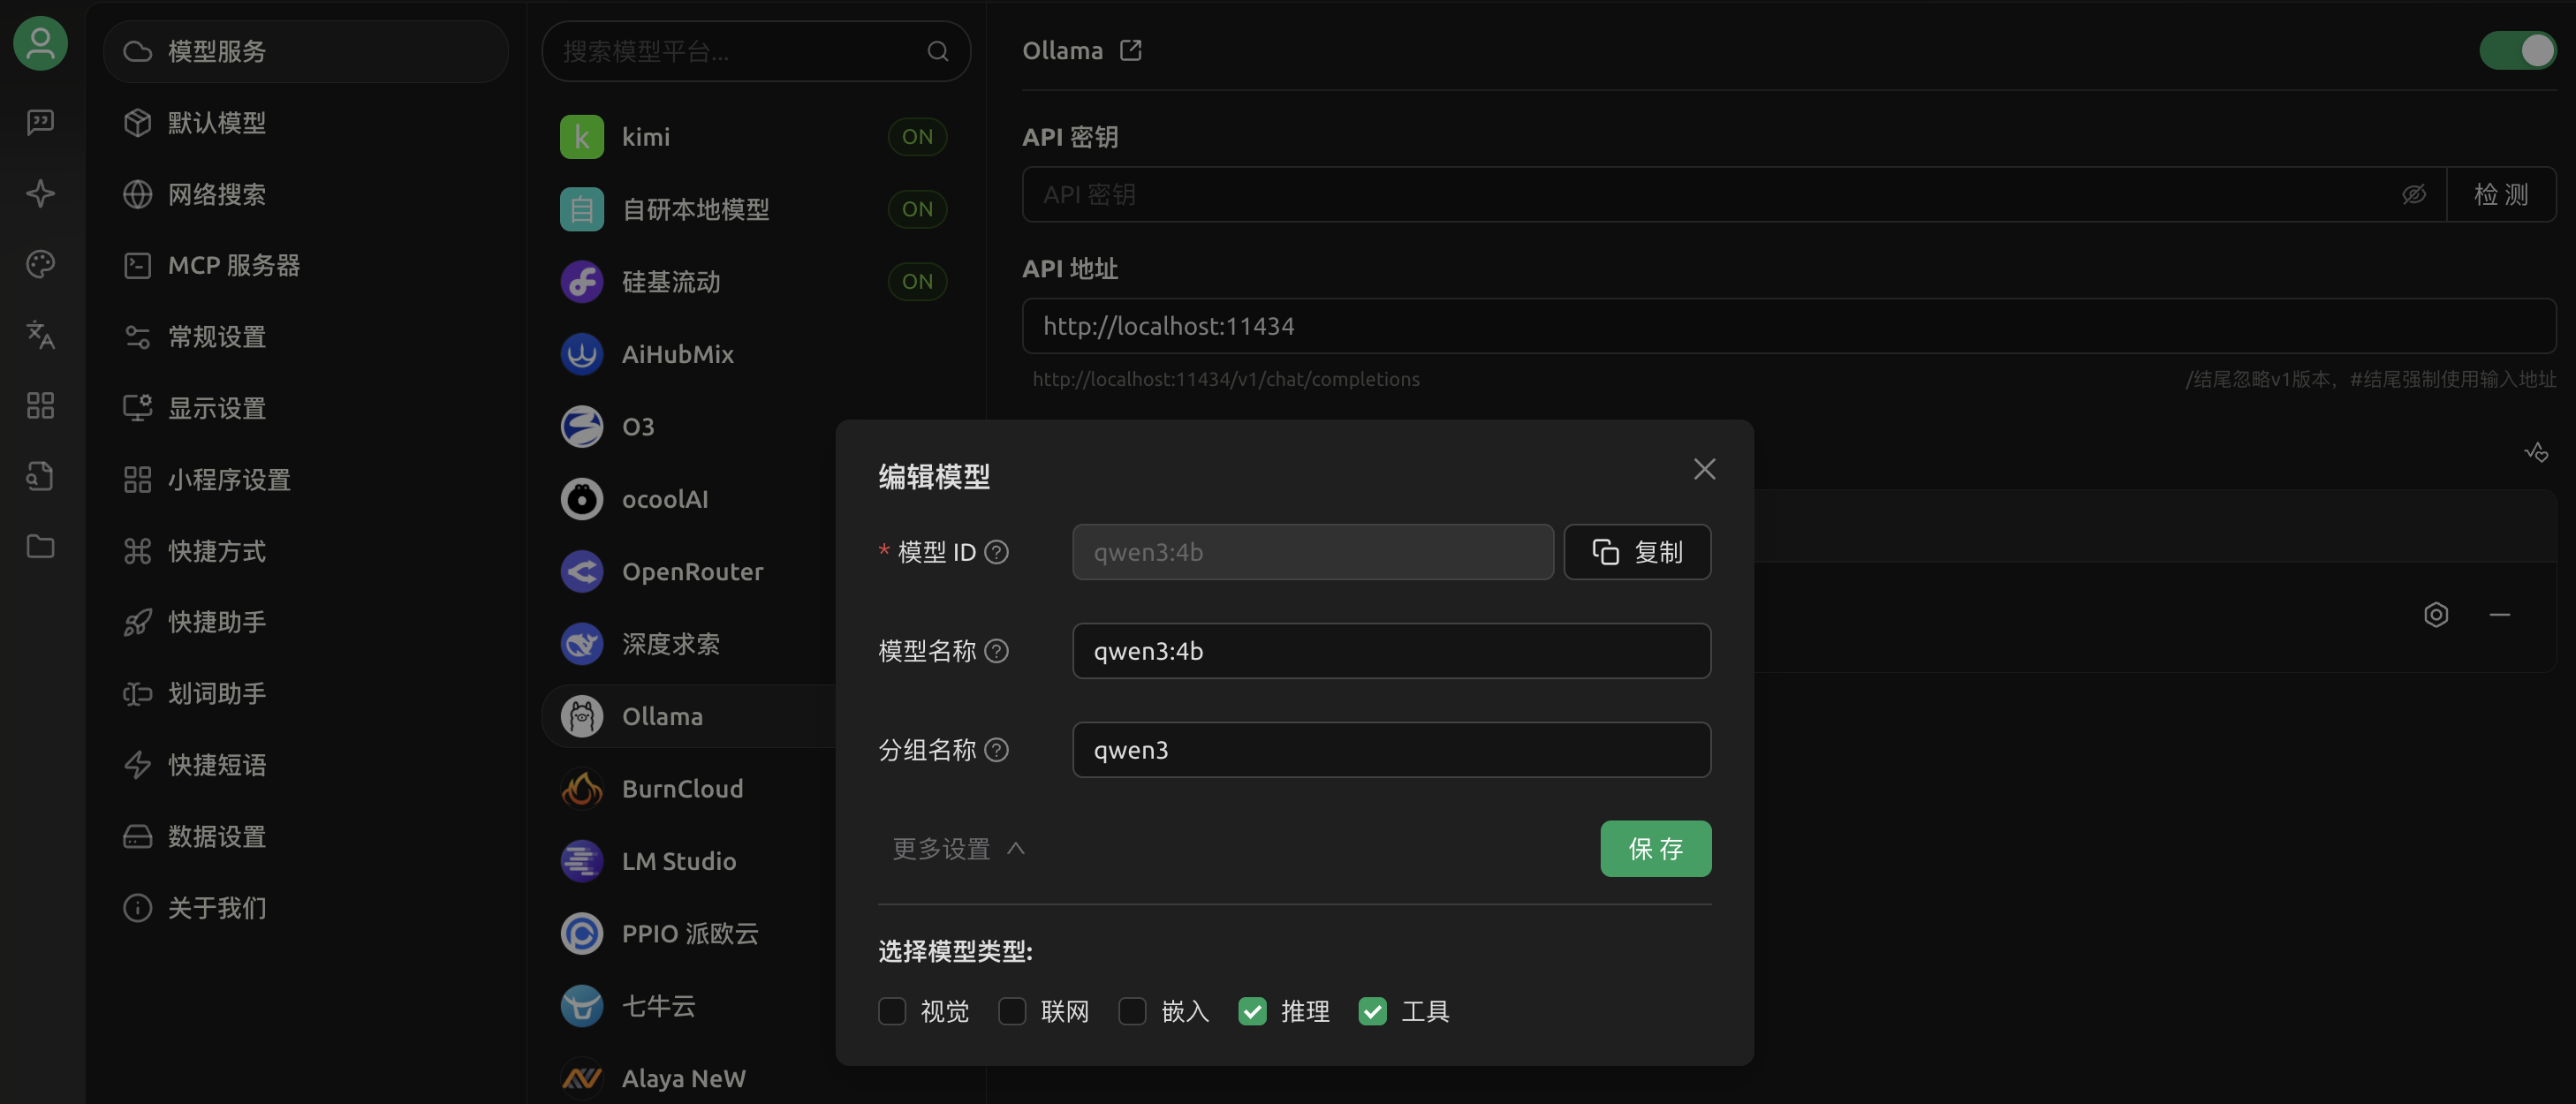Viewport: 2576px width, 1104px height.
Task: Enable the 视觉 model type checkbox
Action: [x=891, y=1011]
